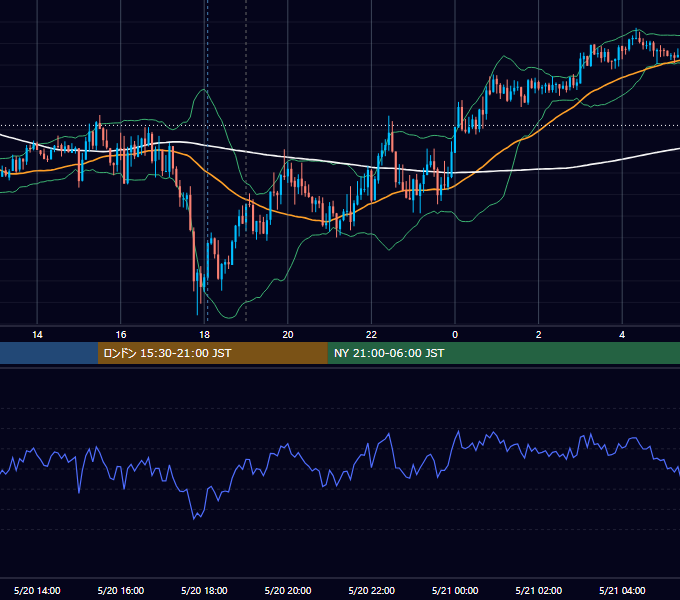This screenshot has height=600, width=680.
Task: Click hour label 14 on the price chart axis
Action: tap(37, 335)
